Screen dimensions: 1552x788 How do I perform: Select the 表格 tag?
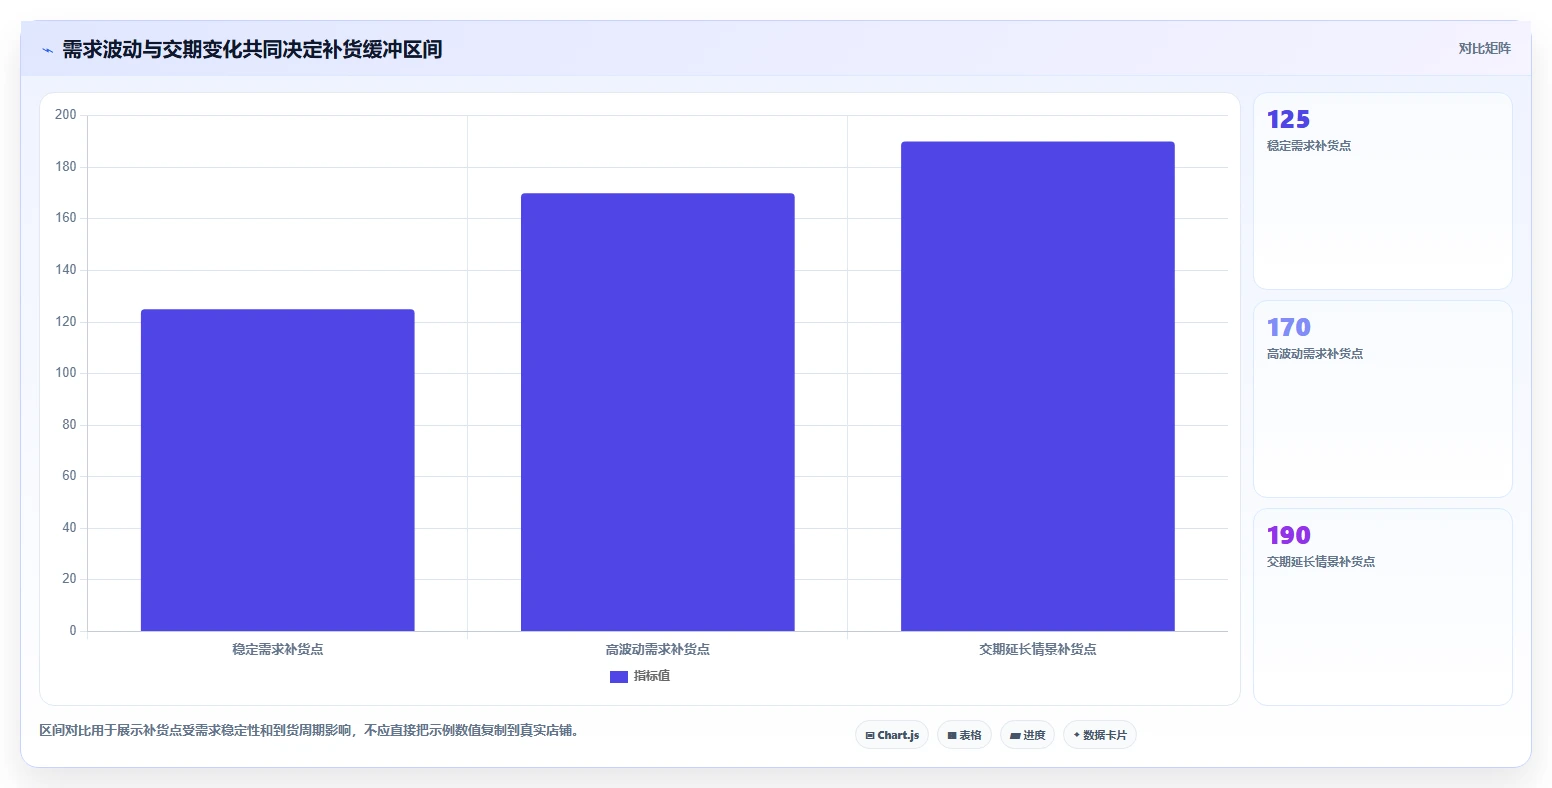964,735
